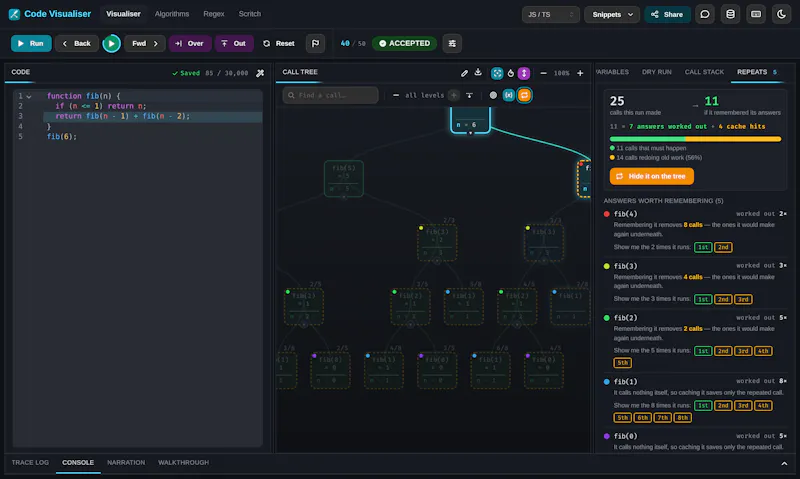This screenshot has width=800, height=479.
Task: Click the fit-to-view focus icon
Action: pos(497,73)
